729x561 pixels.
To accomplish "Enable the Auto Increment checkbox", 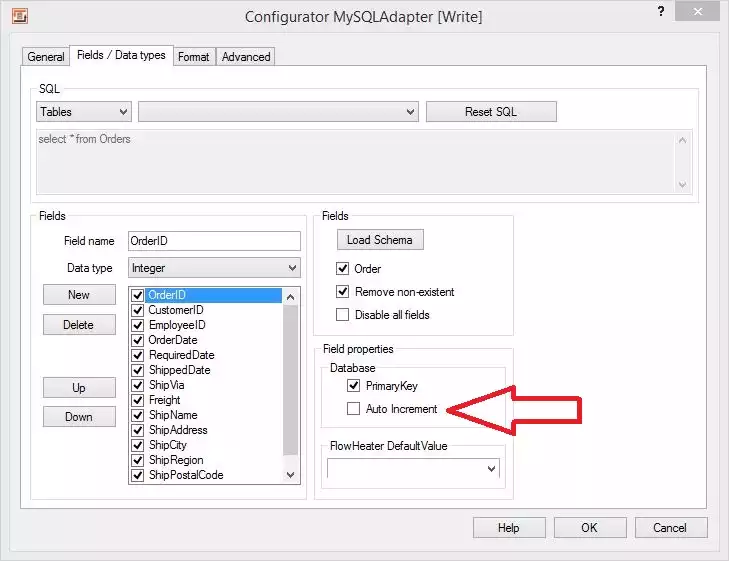I will (353, 409).
